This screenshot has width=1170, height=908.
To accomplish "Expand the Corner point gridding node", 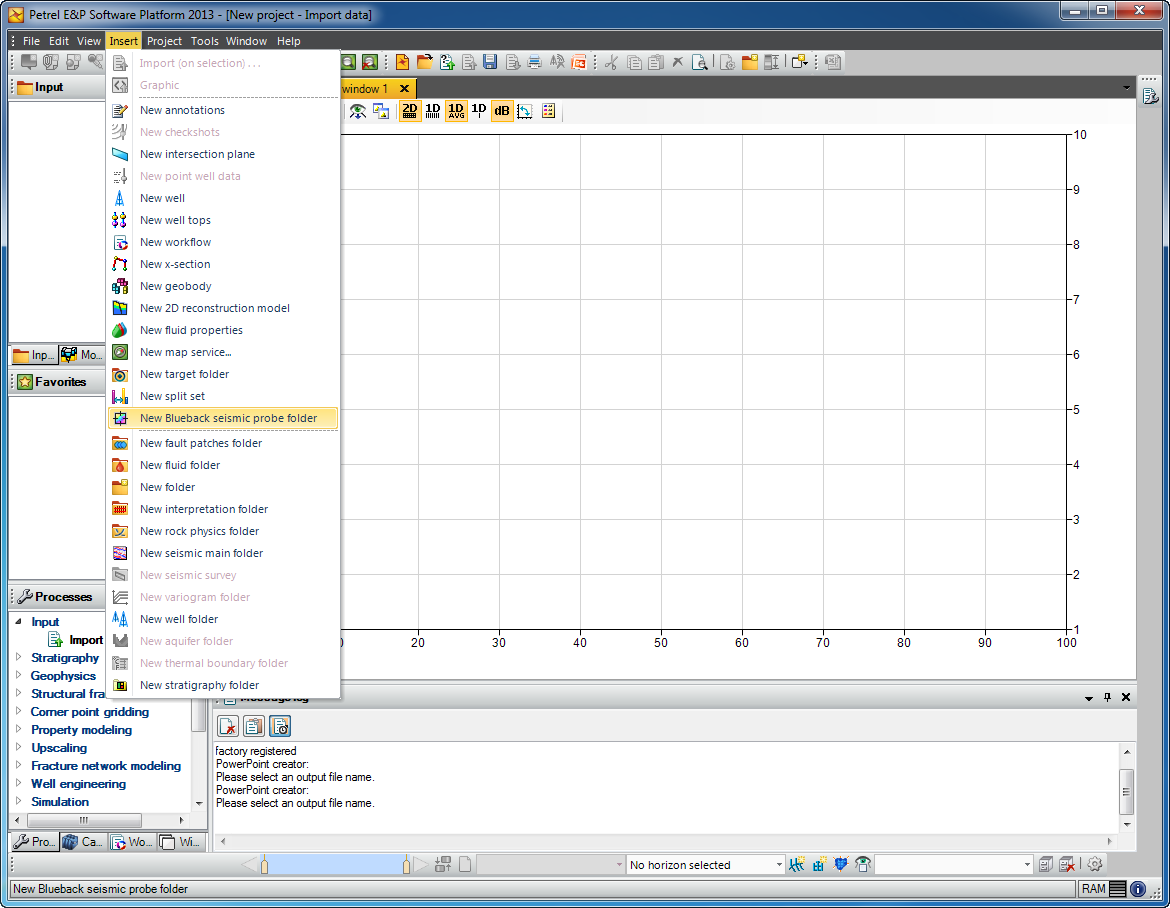I will (19, 711).
